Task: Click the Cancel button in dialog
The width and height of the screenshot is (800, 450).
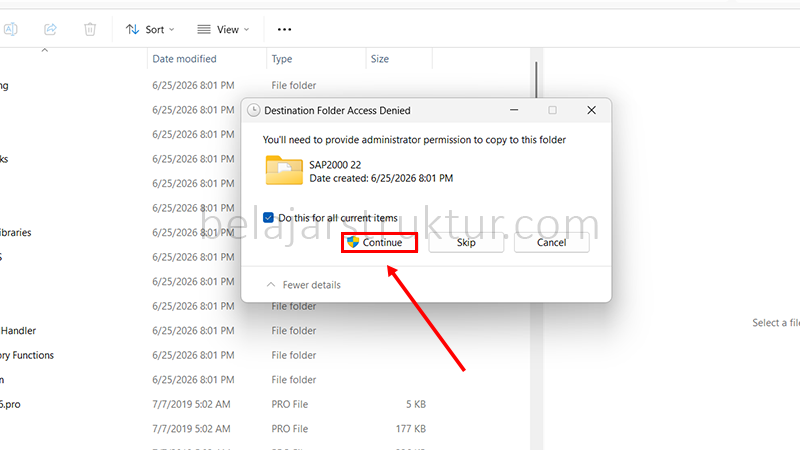Action: pos(552,242)
